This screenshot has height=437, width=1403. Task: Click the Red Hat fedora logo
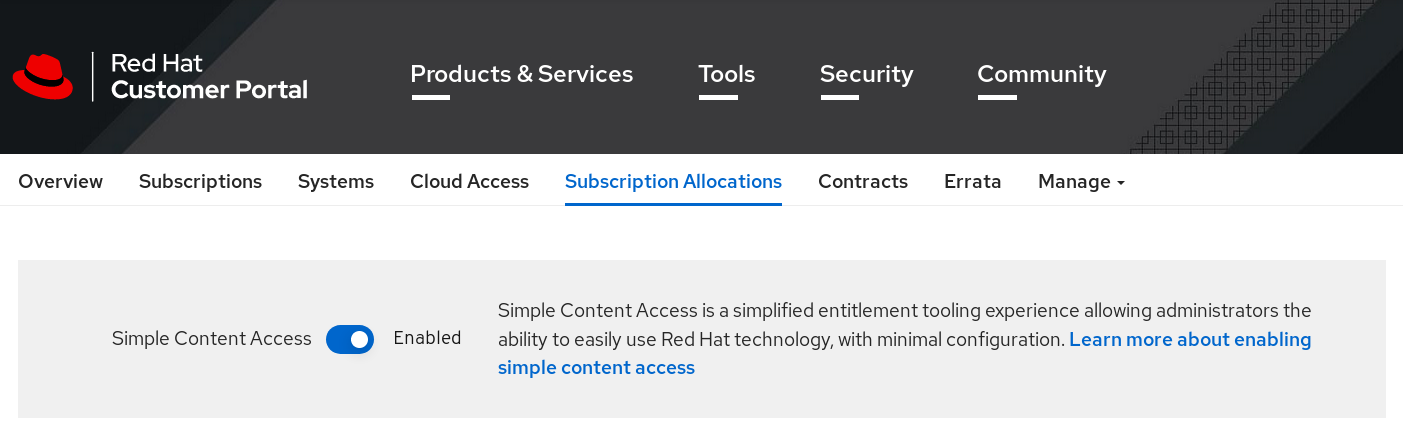click(x=43, y=77)
